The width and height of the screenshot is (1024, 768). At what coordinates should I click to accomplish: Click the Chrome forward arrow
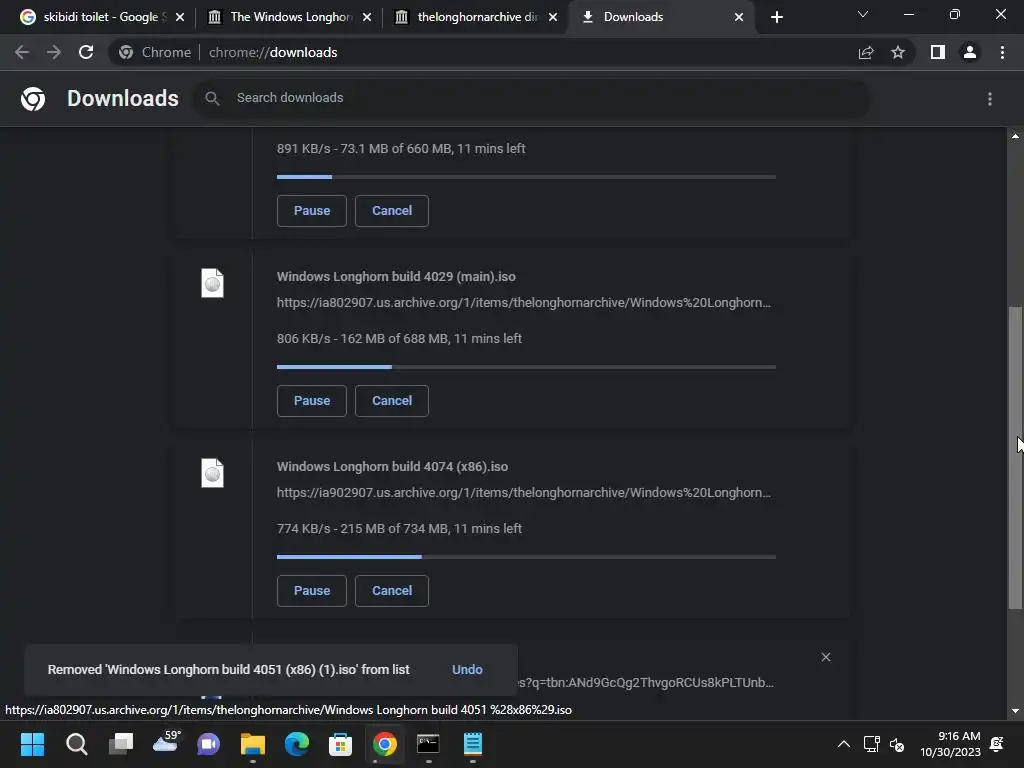point(54,52)
